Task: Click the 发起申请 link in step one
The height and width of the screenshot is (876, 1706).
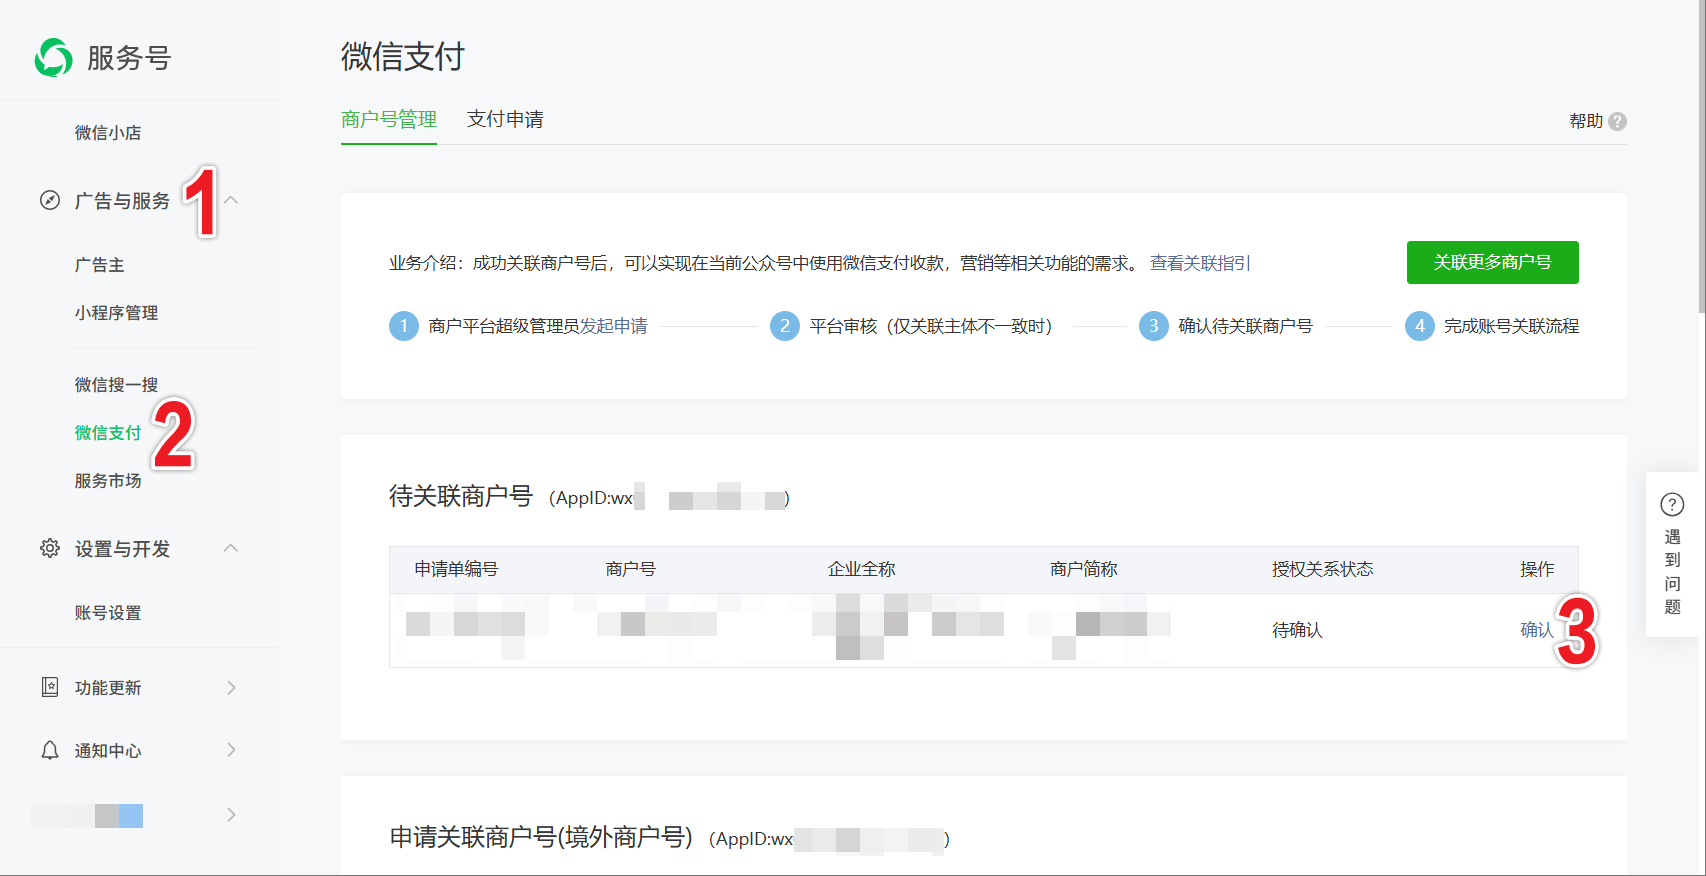Action: [614, 326]
